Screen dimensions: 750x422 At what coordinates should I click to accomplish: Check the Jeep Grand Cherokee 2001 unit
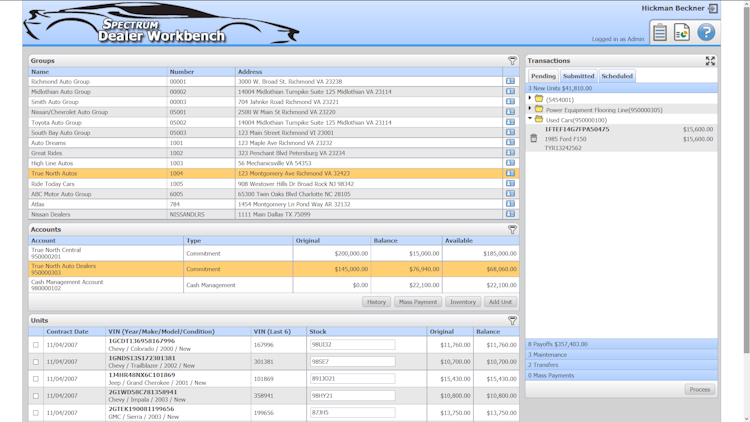(36, 378)
